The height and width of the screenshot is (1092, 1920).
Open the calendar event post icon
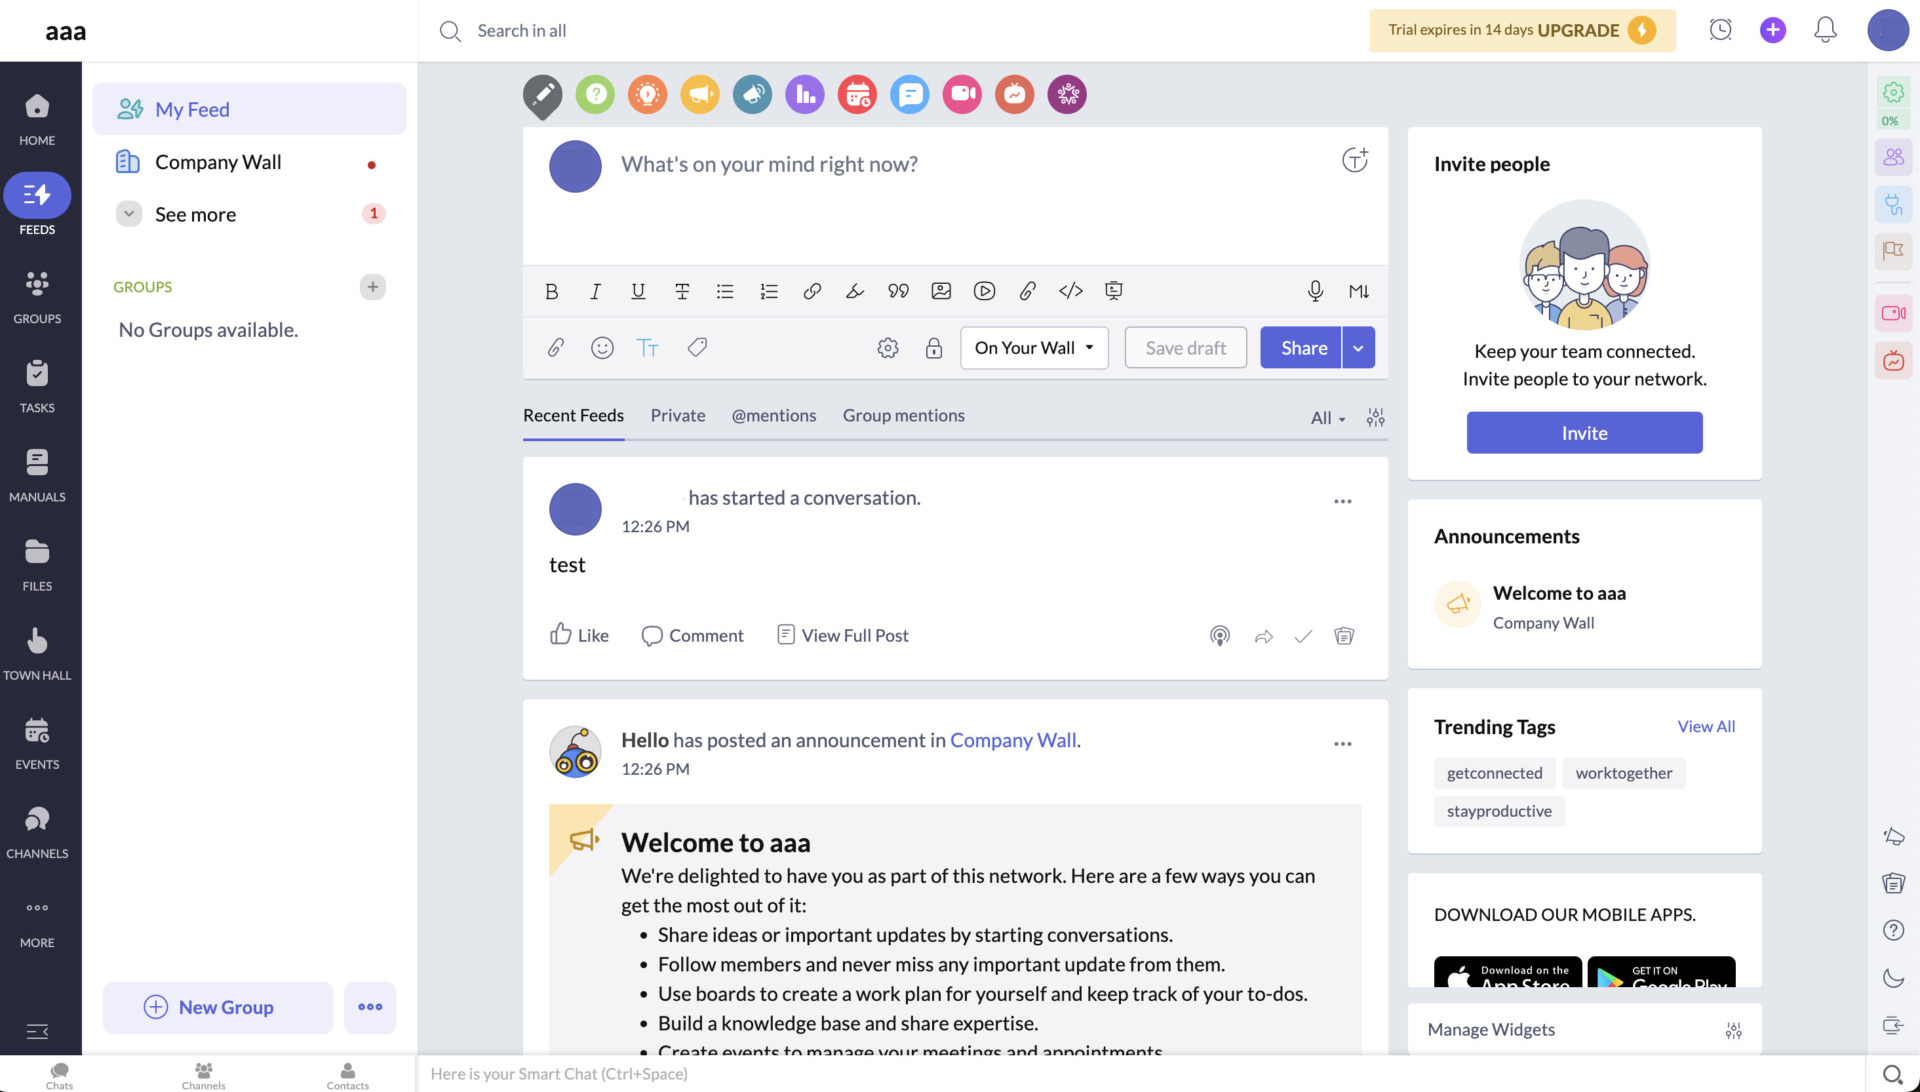[857, 94]
